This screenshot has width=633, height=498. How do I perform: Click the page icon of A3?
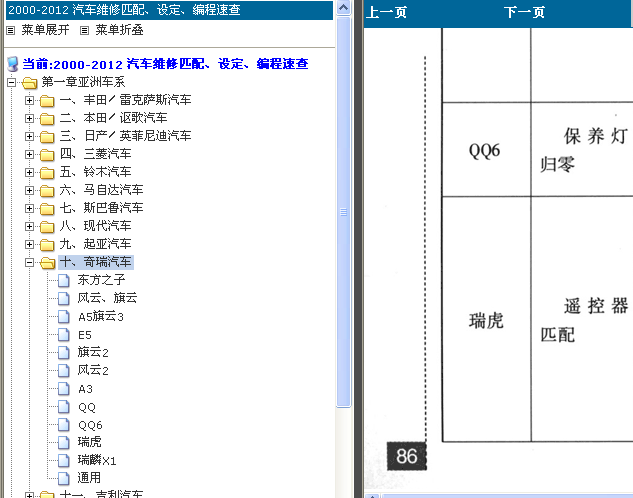64,389
